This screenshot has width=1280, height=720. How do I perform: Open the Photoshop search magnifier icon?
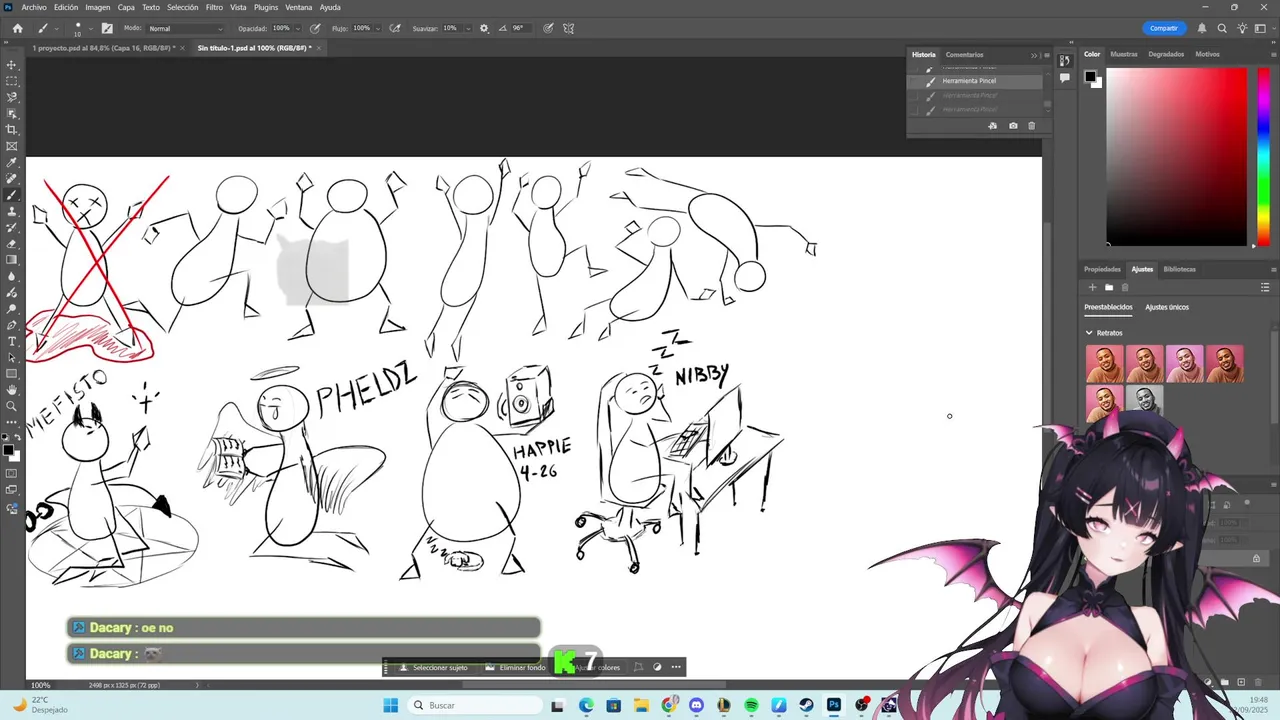point(1222,28)
